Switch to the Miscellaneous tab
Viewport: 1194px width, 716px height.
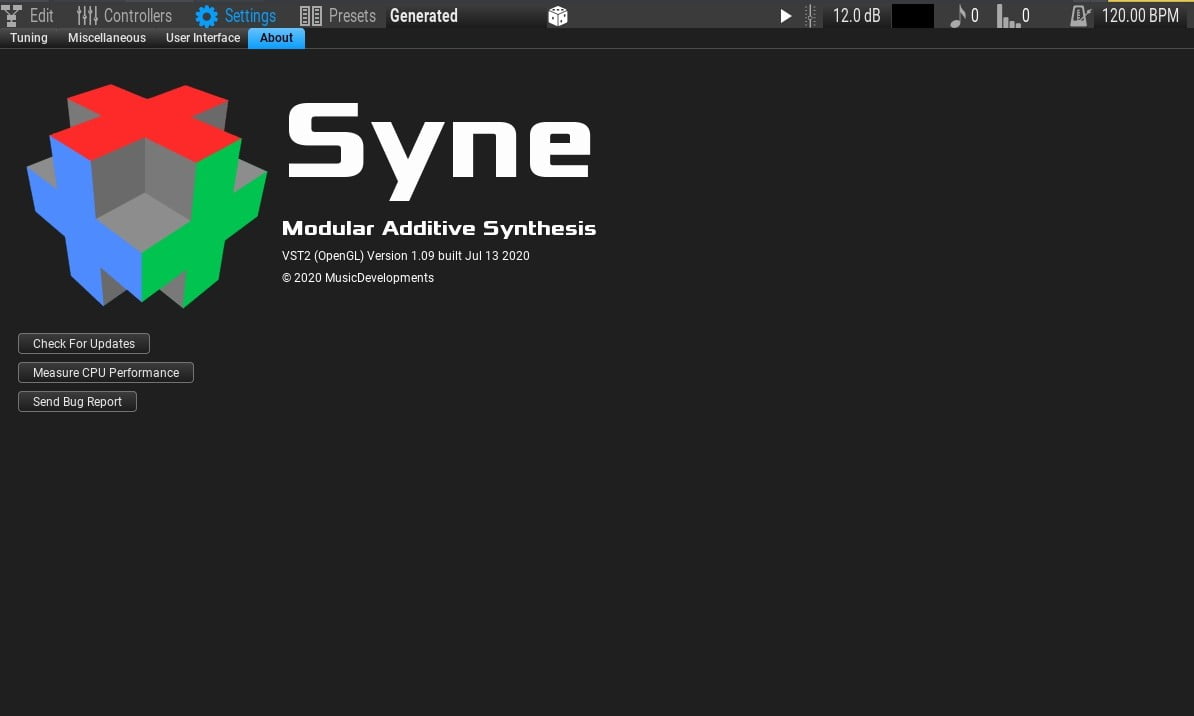tap(107, 38)
